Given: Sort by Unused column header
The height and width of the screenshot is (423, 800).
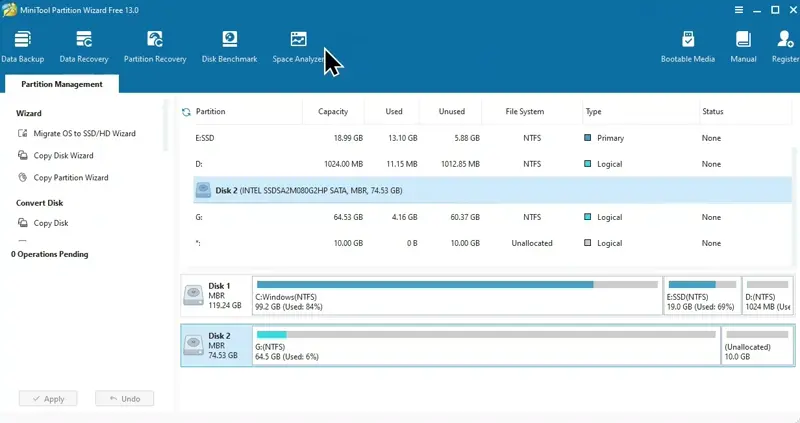Looking at the screenshot, I should pyautogui.click(x=452, y=111).
